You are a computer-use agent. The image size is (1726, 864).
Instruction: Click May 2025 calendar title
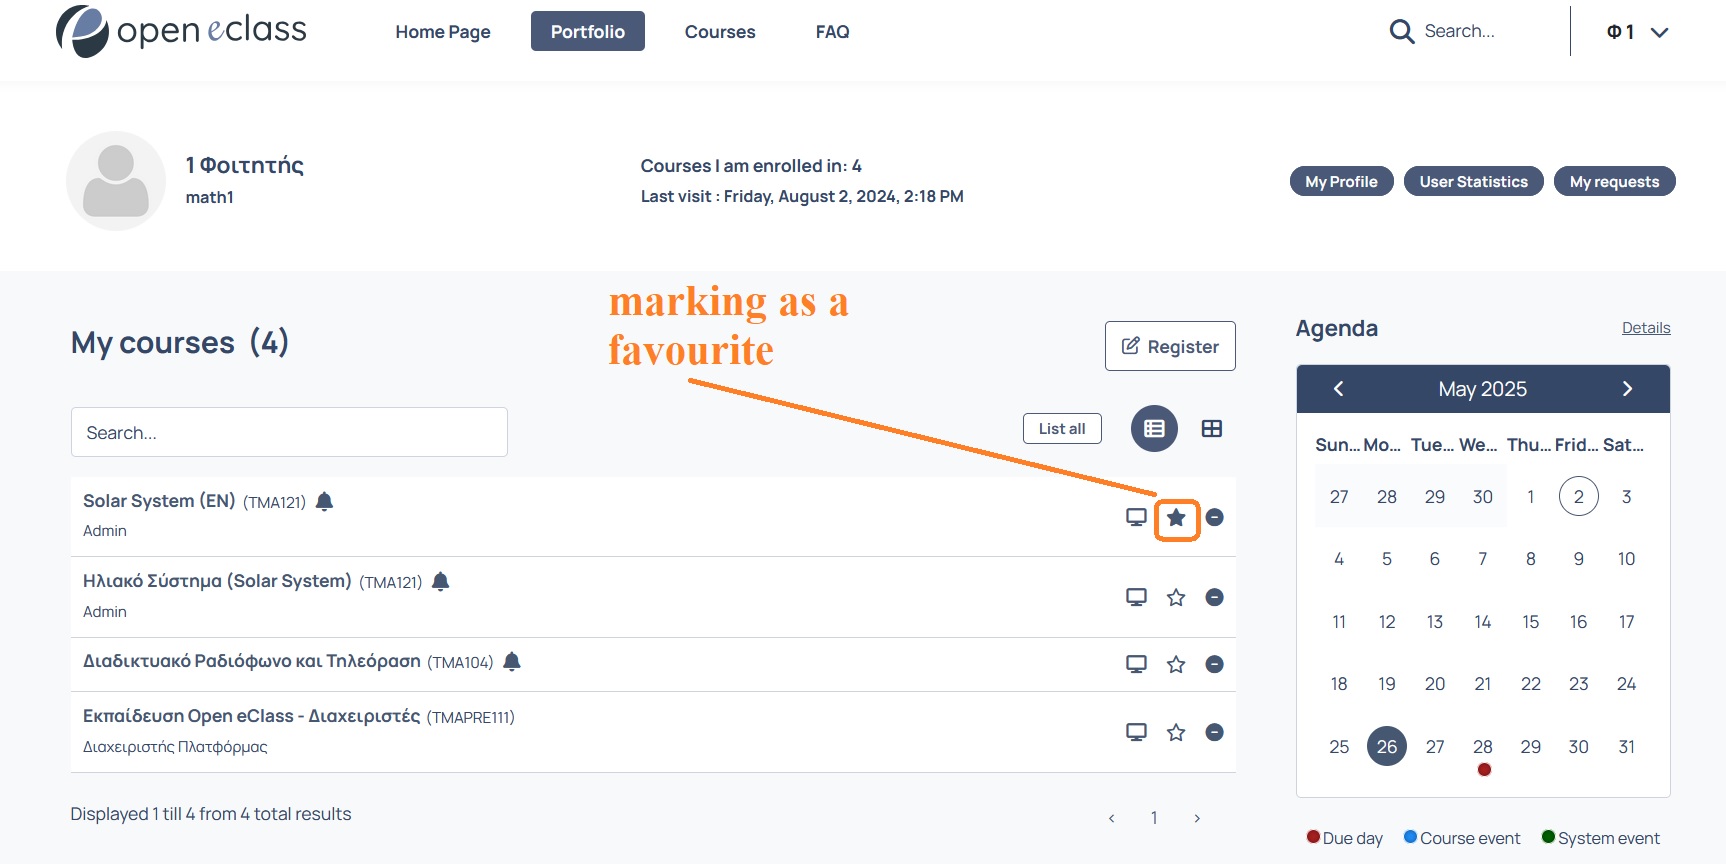(x=1483, y=389)
